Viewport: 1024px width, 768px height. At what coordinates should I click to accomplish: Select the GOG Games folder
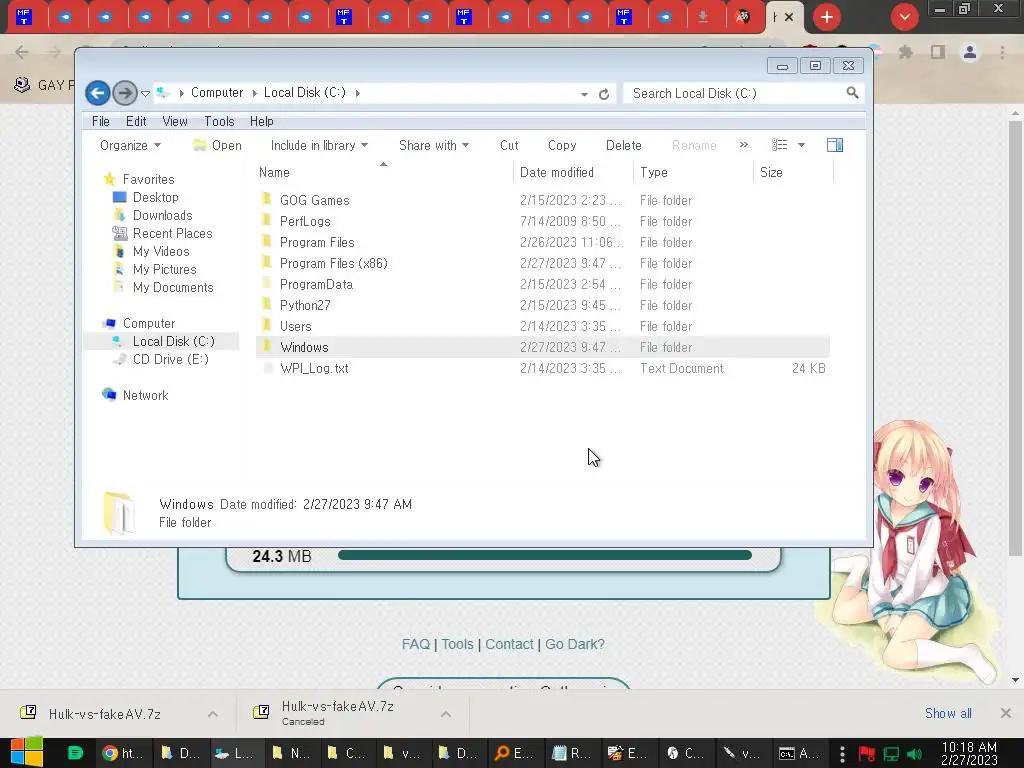pyautogui.click(x=543, y=200)
